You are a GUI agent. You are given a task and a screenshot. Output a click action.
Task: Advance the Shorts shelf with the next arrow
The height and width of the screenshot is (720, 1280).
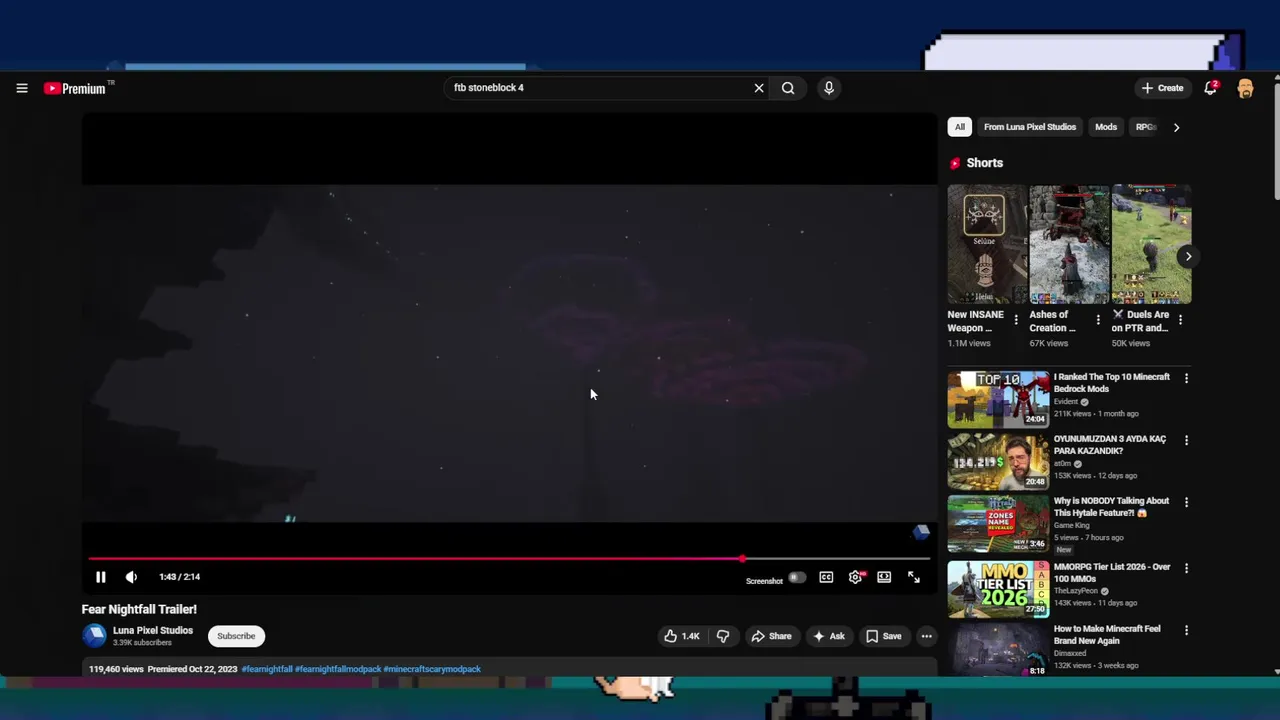pos(1188,256)
